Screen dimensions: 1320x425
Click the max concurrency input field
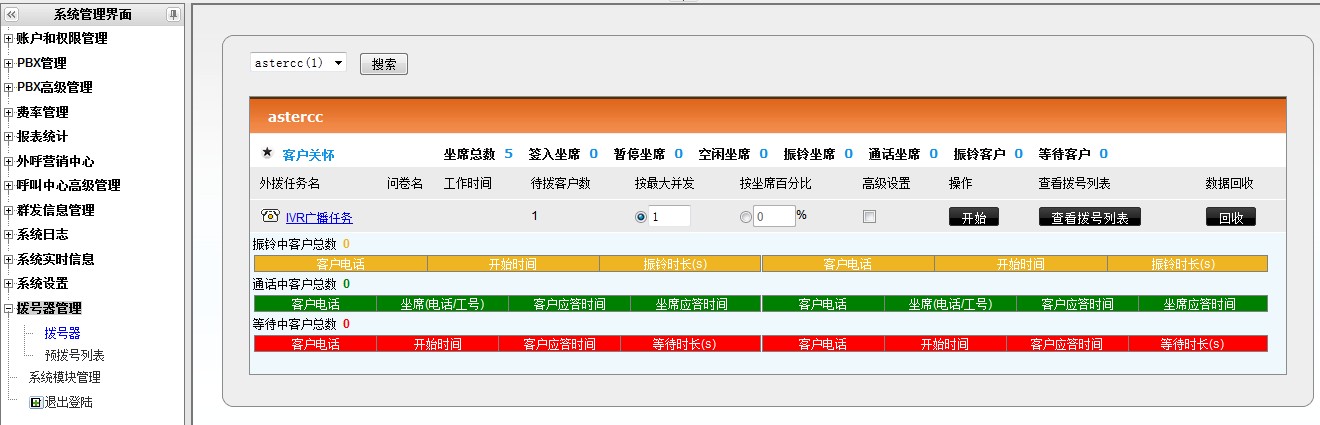click(670, 216)
